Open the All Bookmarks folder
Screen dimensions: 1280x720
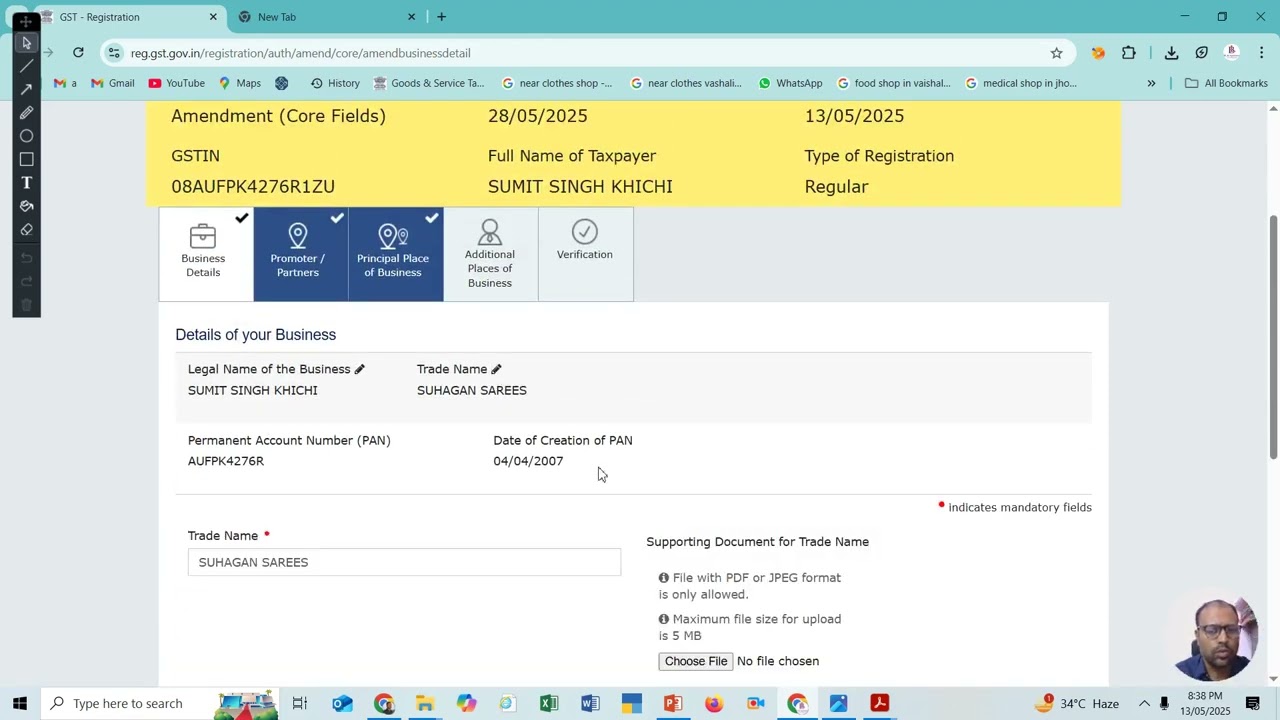point(1226,83)
